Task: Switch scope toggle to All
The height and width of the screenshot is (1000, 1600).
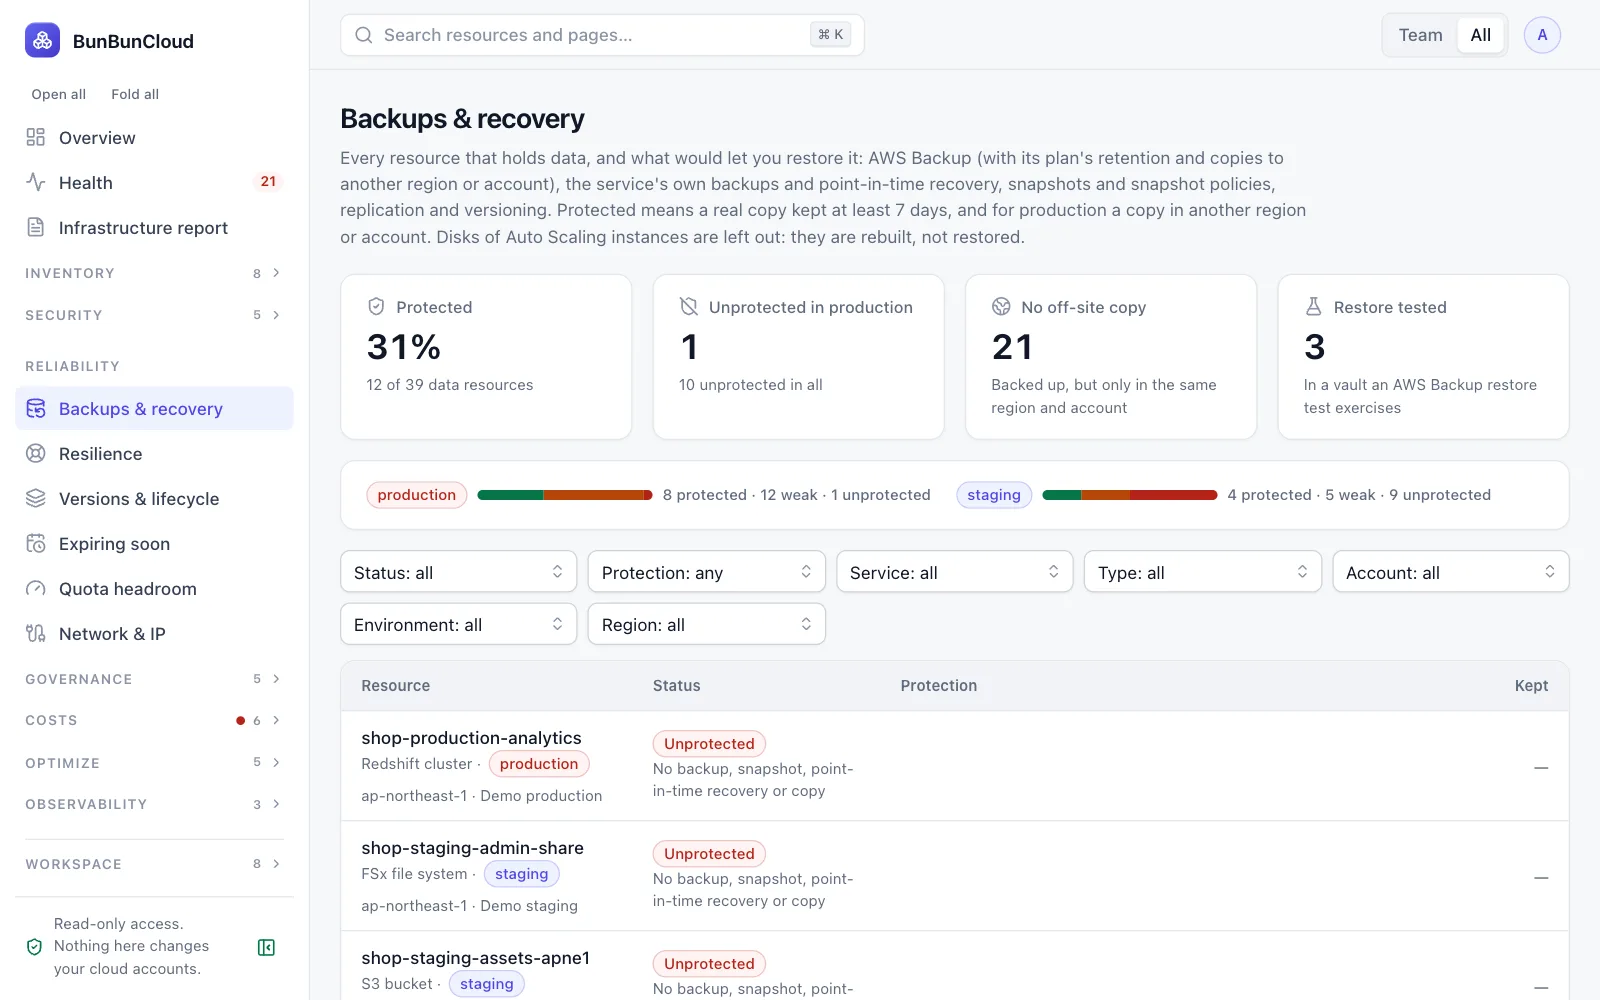Action: (x=1481, y=35)
